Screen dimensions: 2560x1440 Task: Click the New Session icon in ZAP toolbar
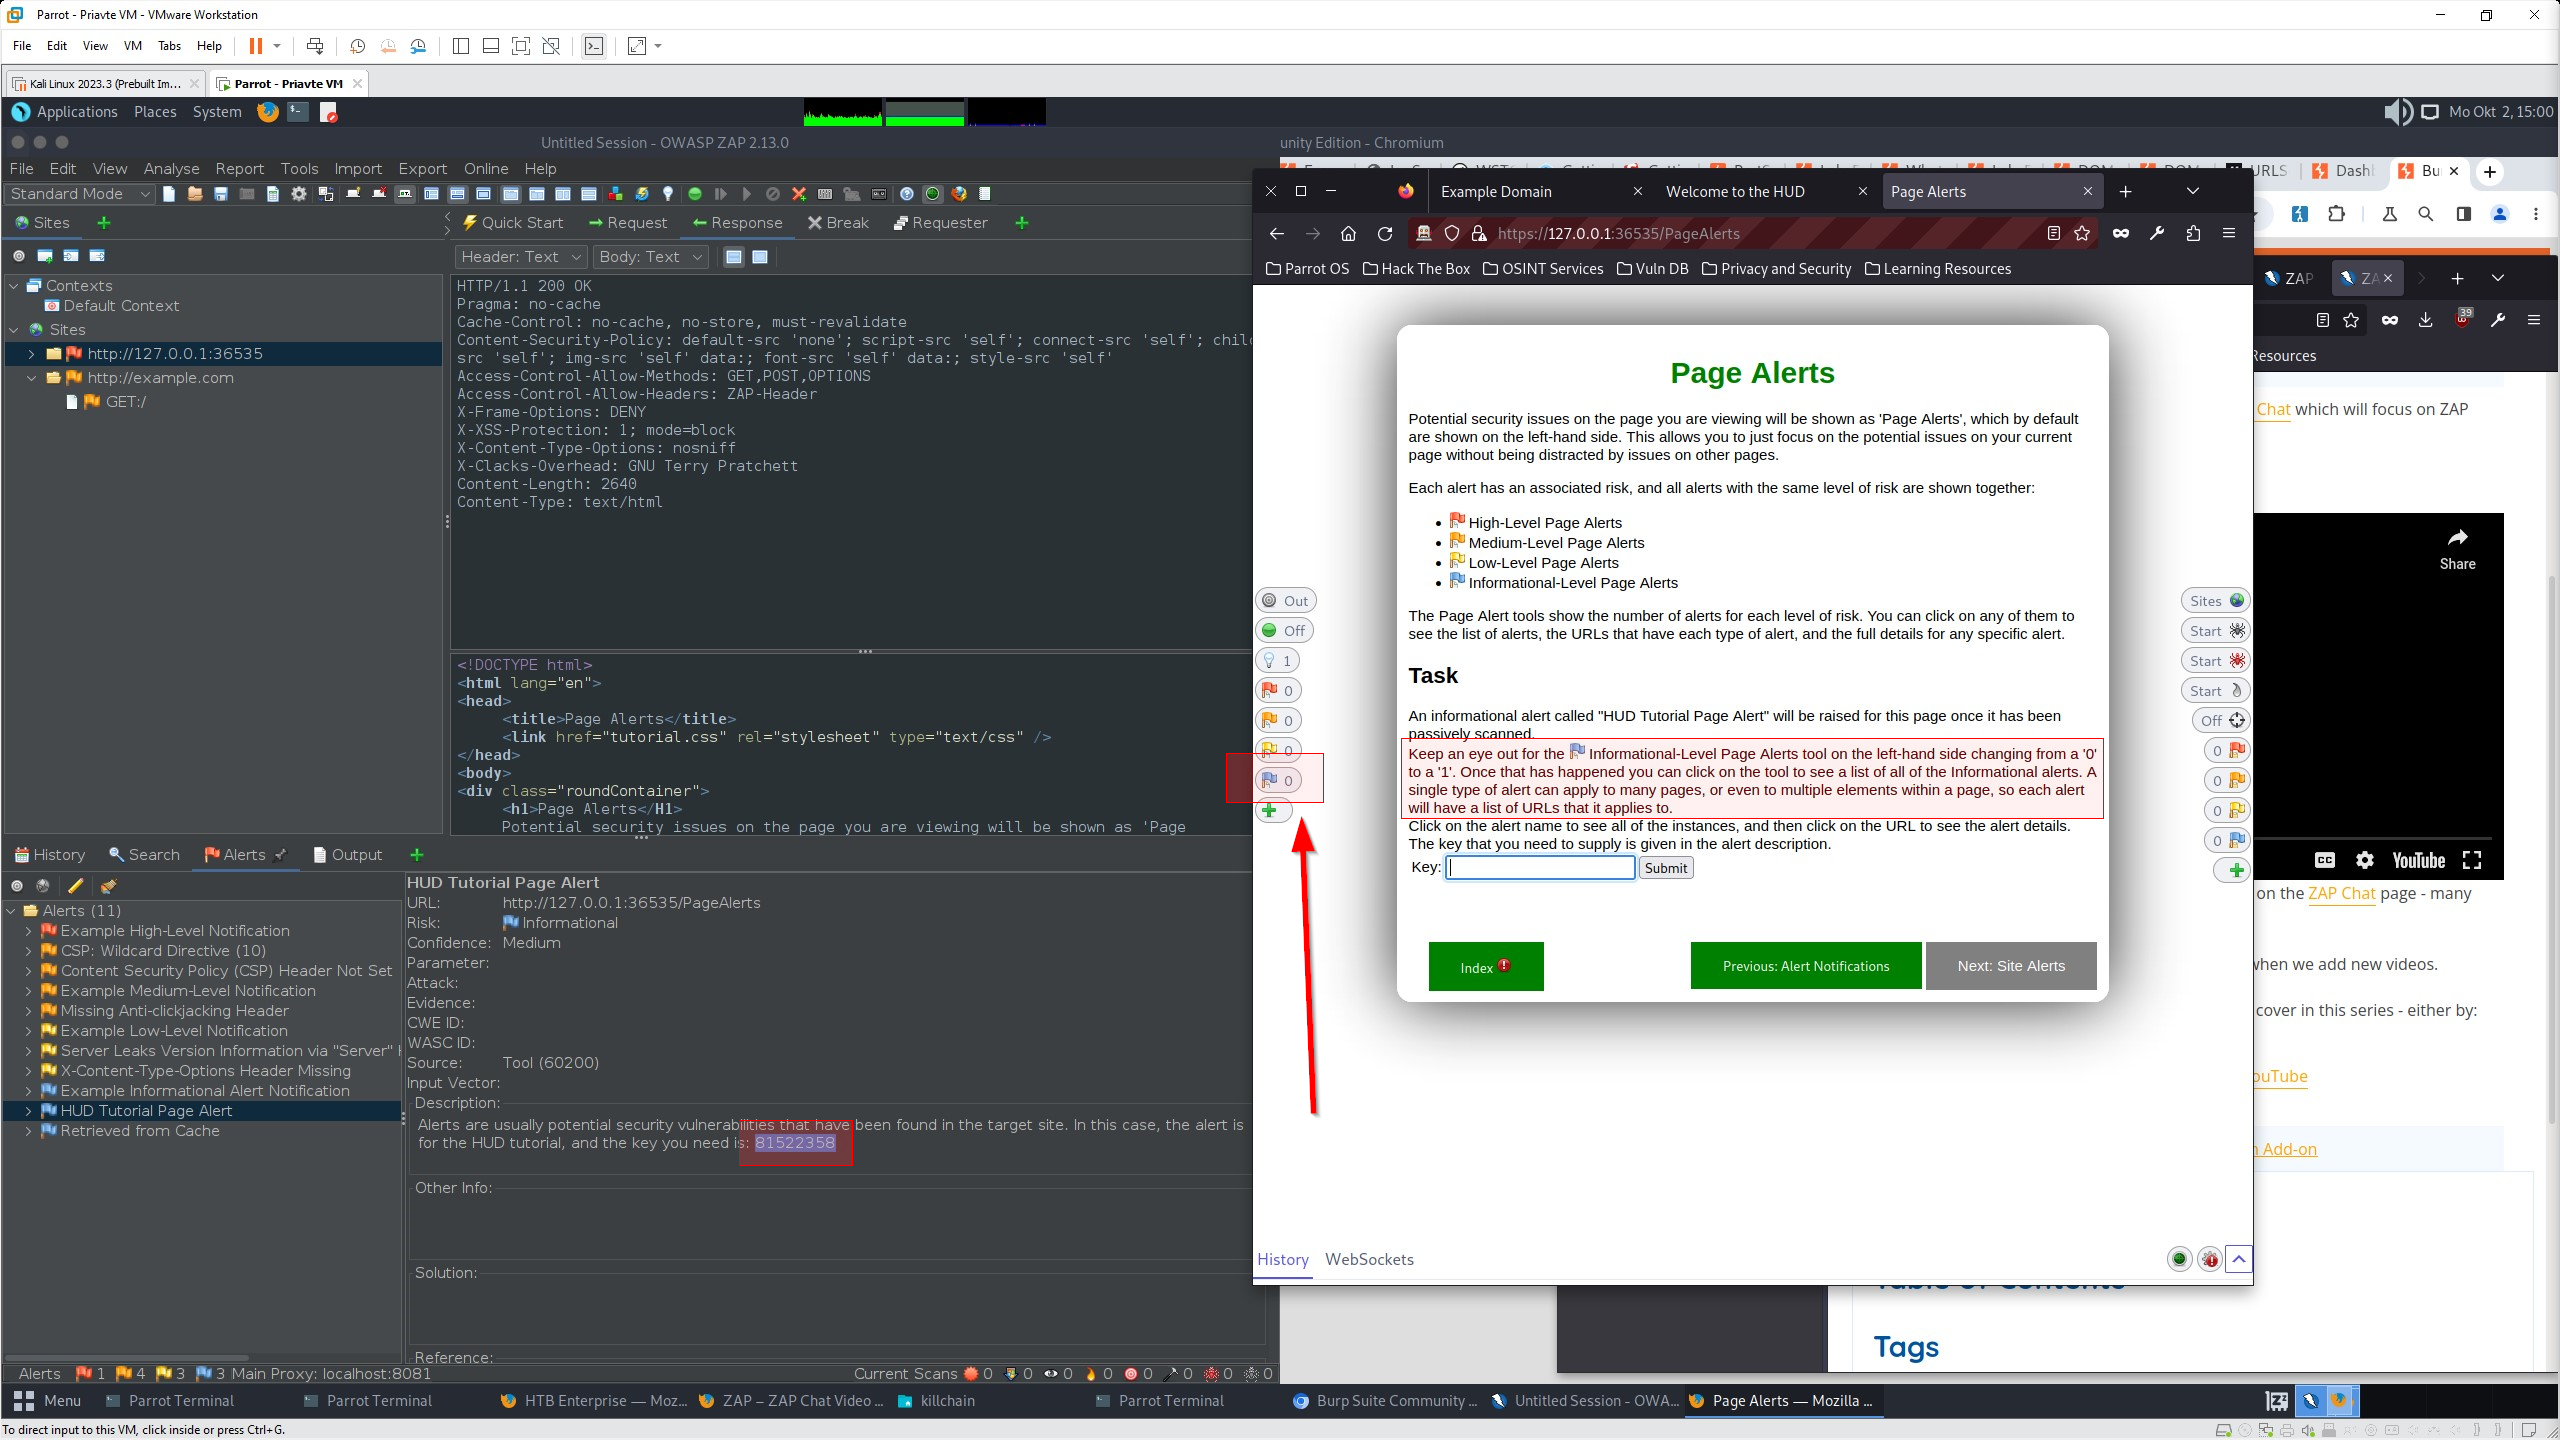(x=169, y=194)
